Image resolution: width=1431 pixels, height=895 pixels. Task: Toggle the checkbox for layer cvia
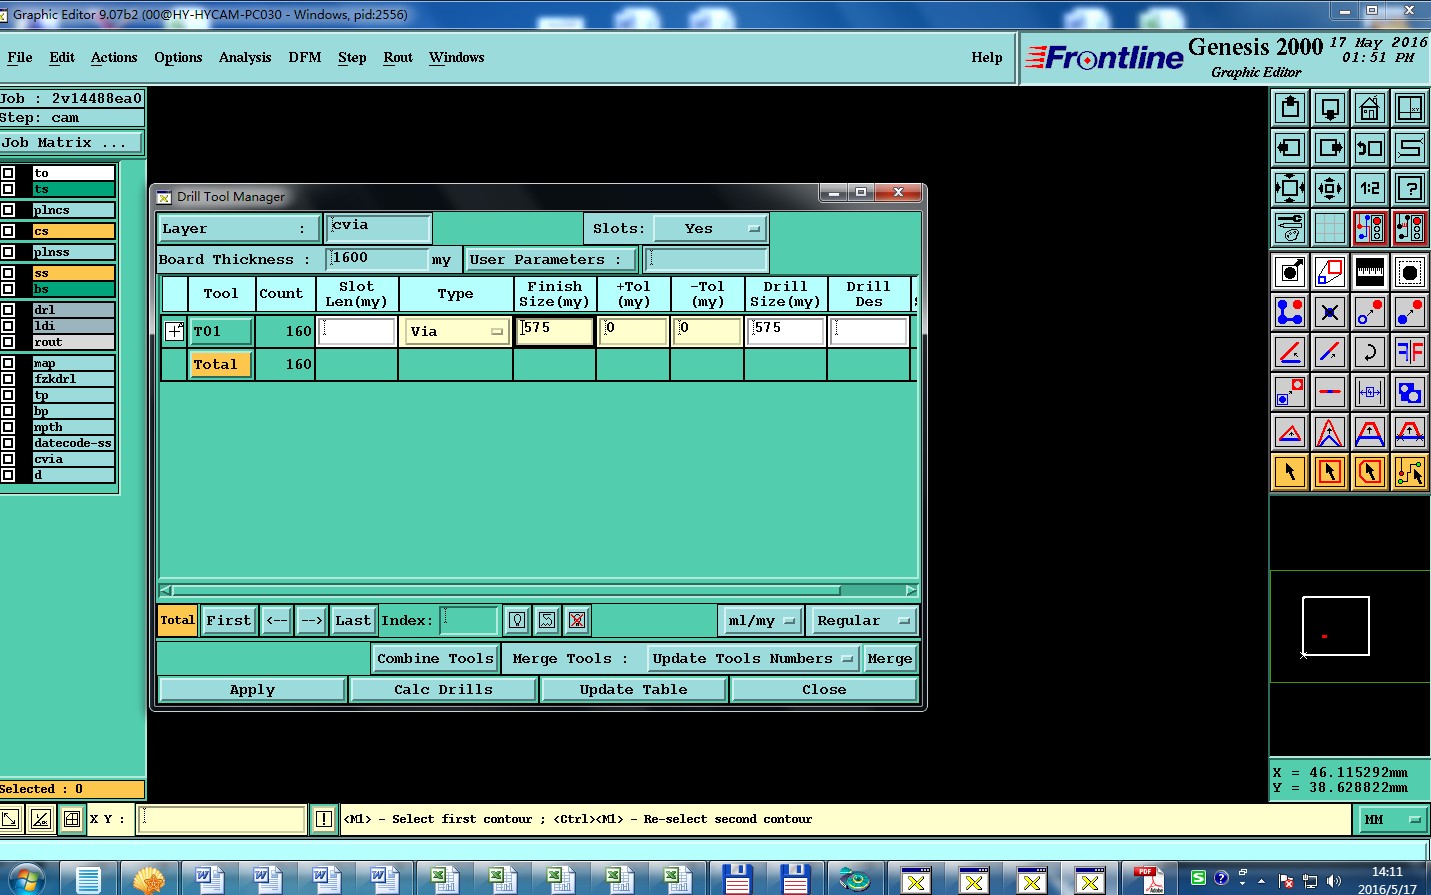[8, 459]
